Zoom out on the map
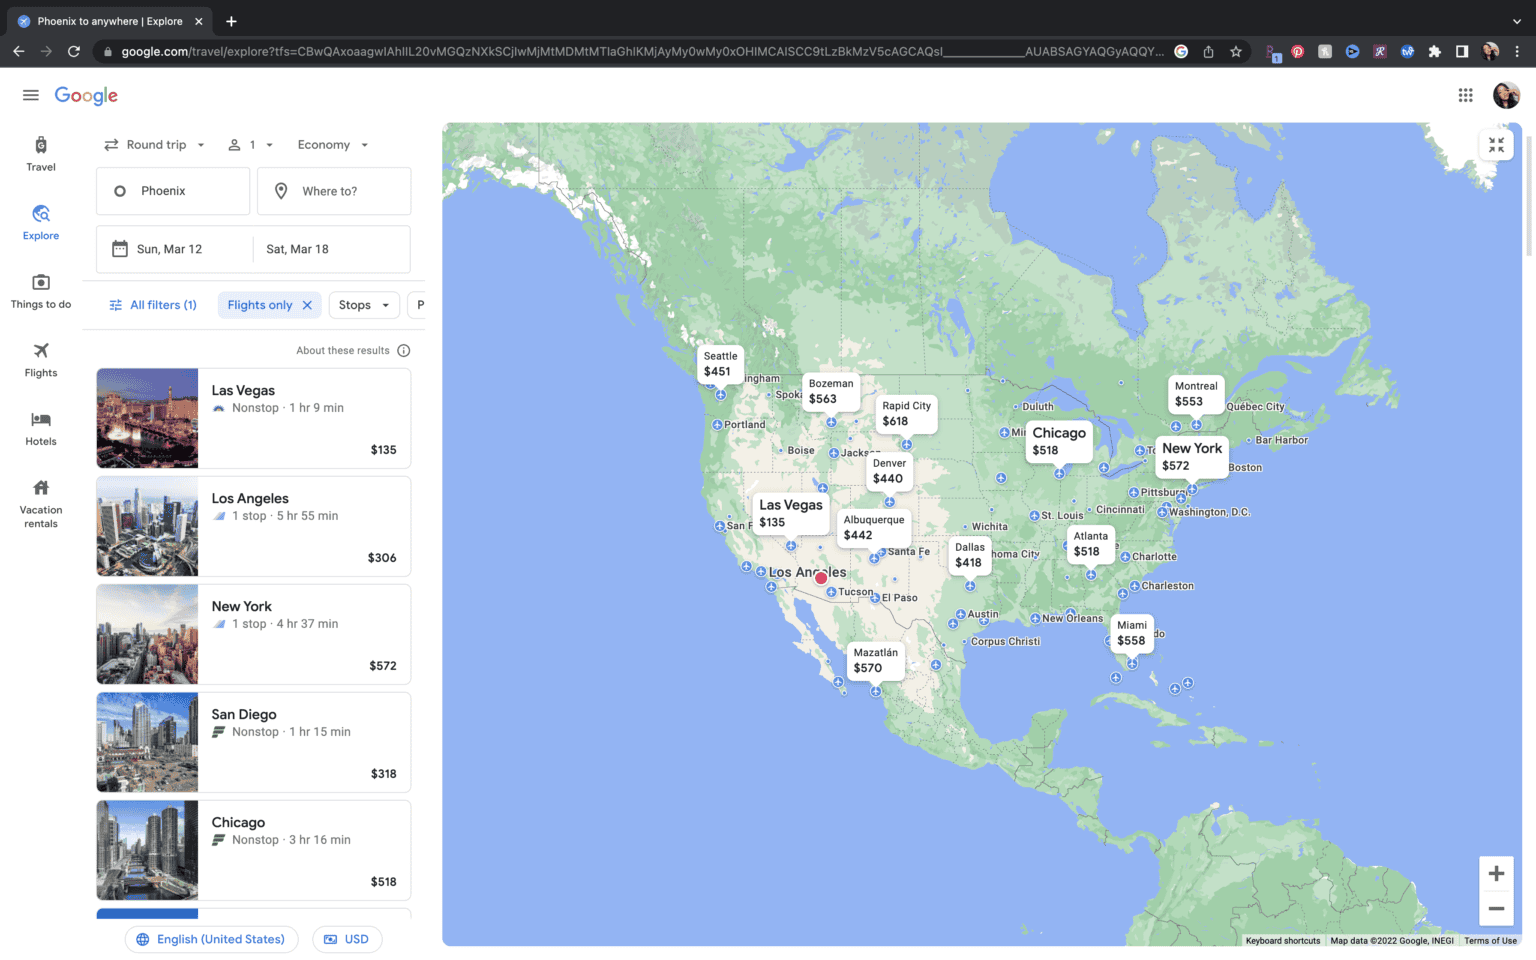 point(1496,909)
